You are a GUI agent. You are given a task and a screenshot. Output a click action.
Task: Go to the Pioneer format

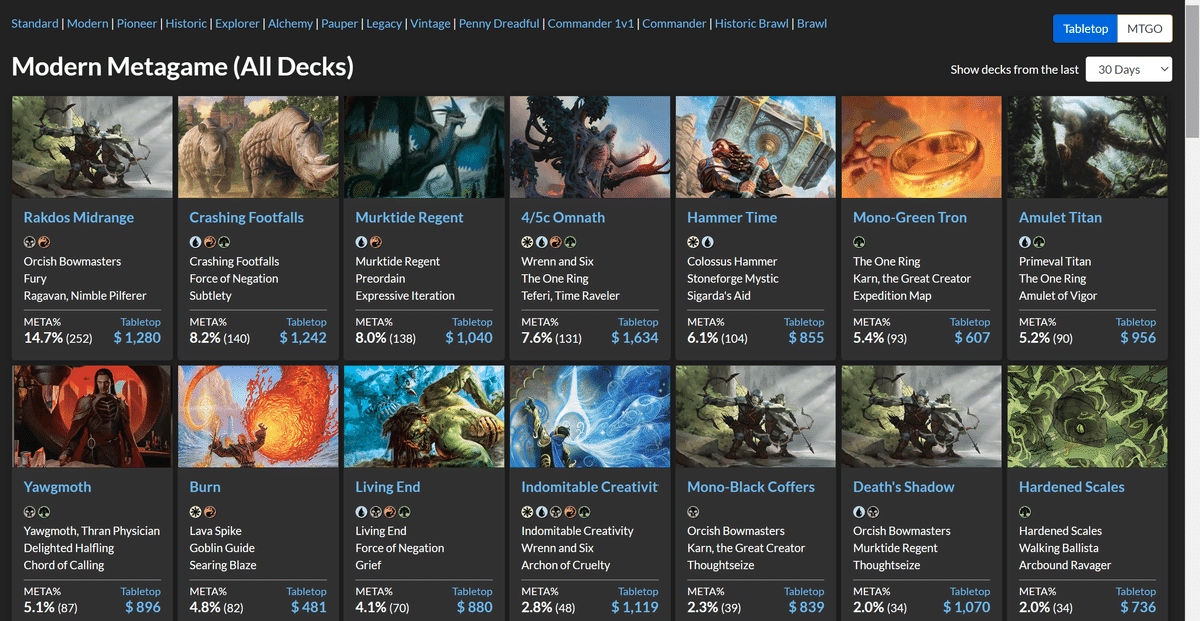click(136, 23)
